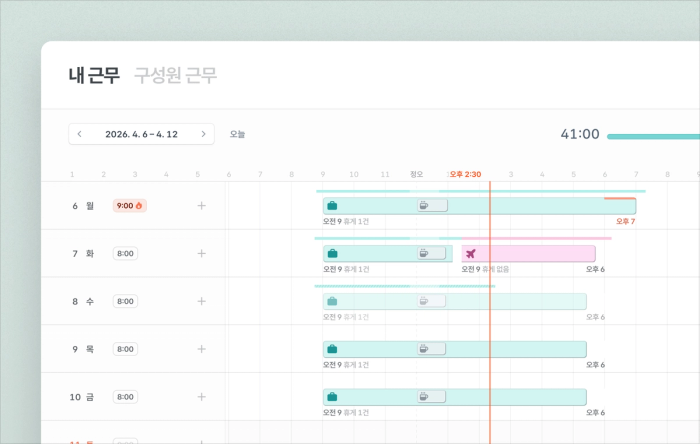Click the 오후 6 end label on Friday
Image resolution: width=700 pixels, height=444 pixels.
(x=596, y=412)
